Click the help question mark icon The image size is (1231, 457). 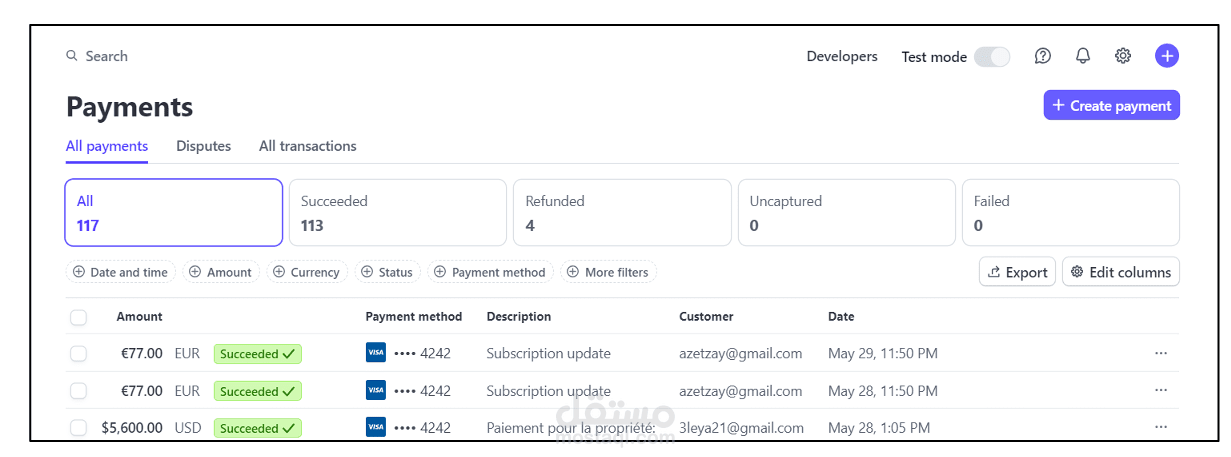click(1042, 56)
